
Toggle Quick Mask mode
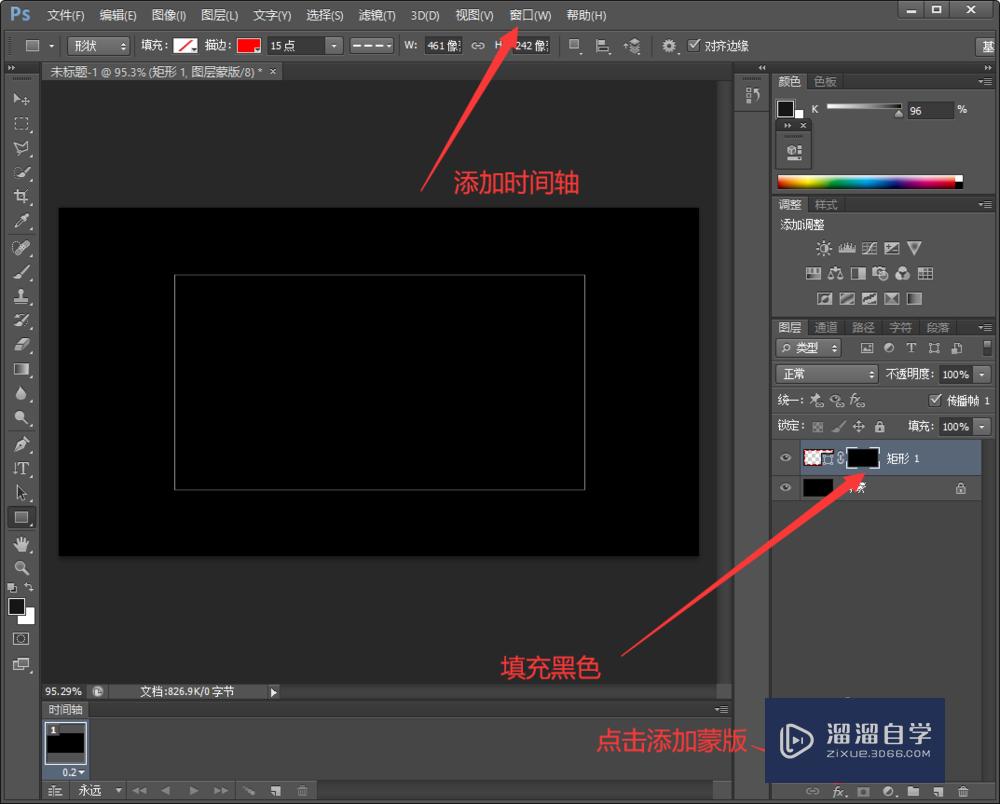coord(21,638)
